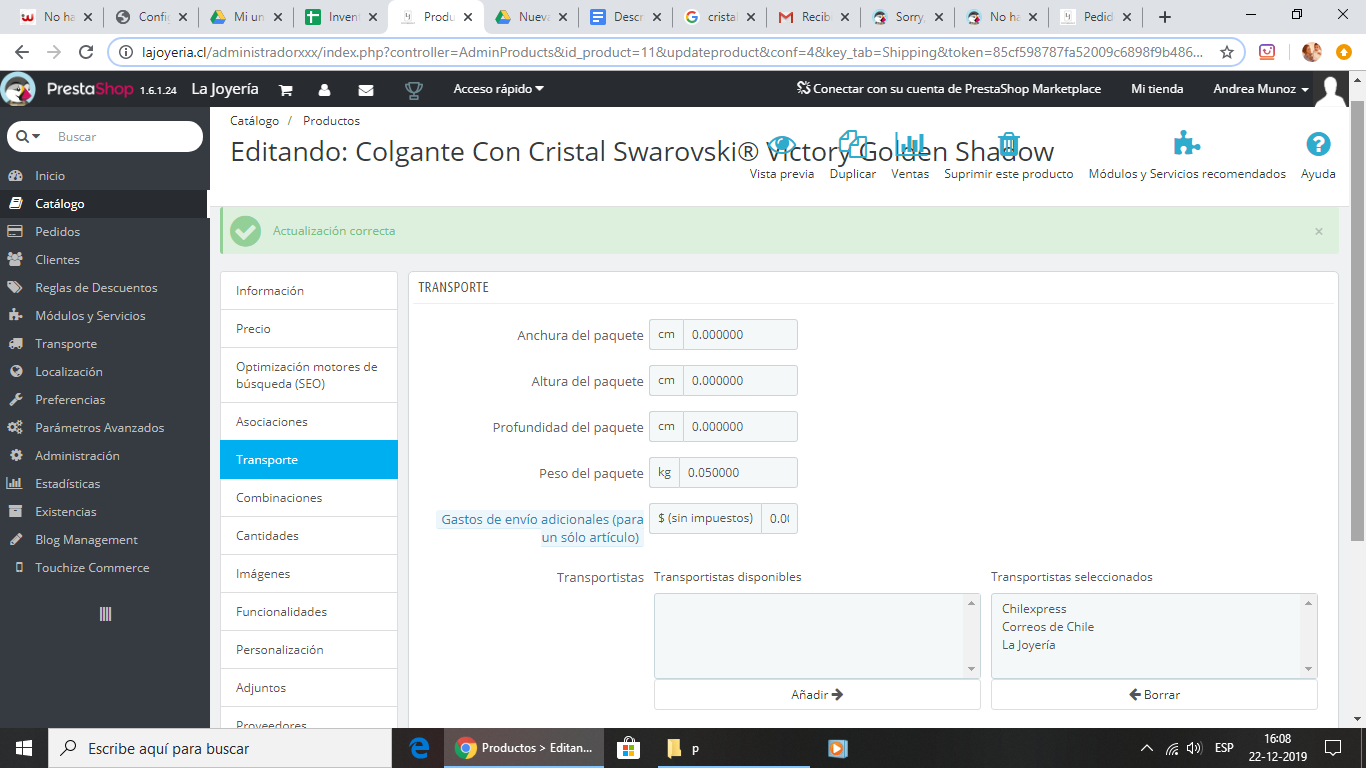Viewport: 1366px width, 768px height.
Task: Open Módulos y Servicios in the sidebar
Action: point(104,316)
